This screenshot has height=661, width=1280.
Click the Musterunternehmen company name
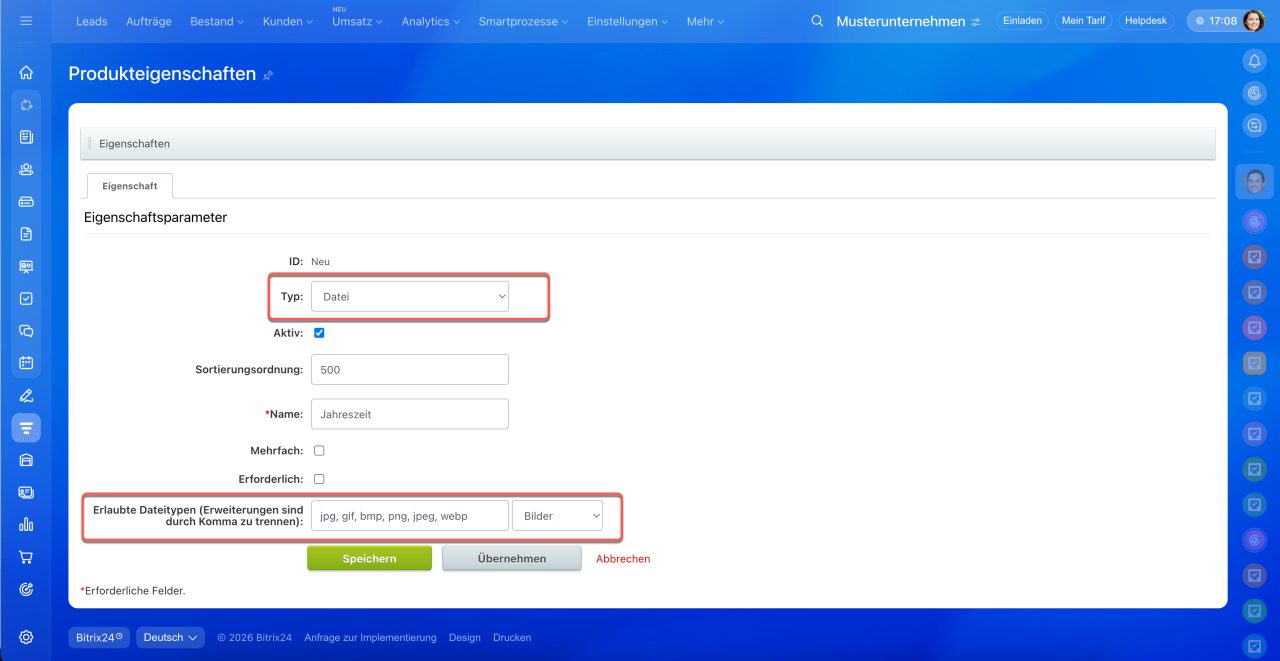click(900, 21)
